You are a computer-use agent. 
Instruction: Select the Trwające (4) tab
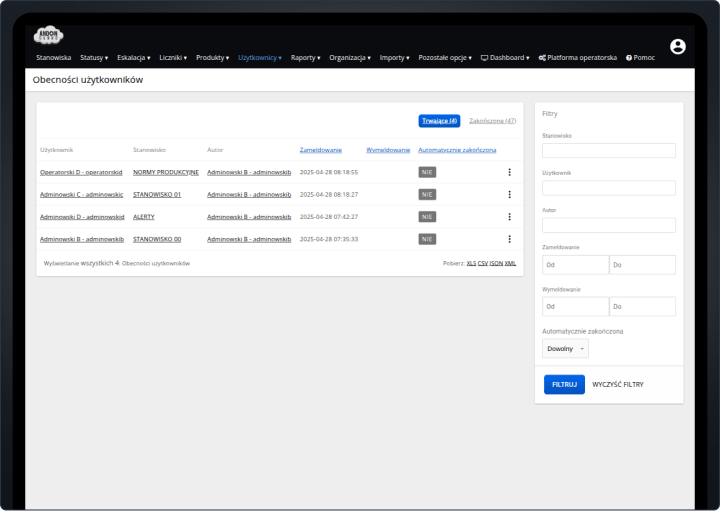(x=439, y=121)
